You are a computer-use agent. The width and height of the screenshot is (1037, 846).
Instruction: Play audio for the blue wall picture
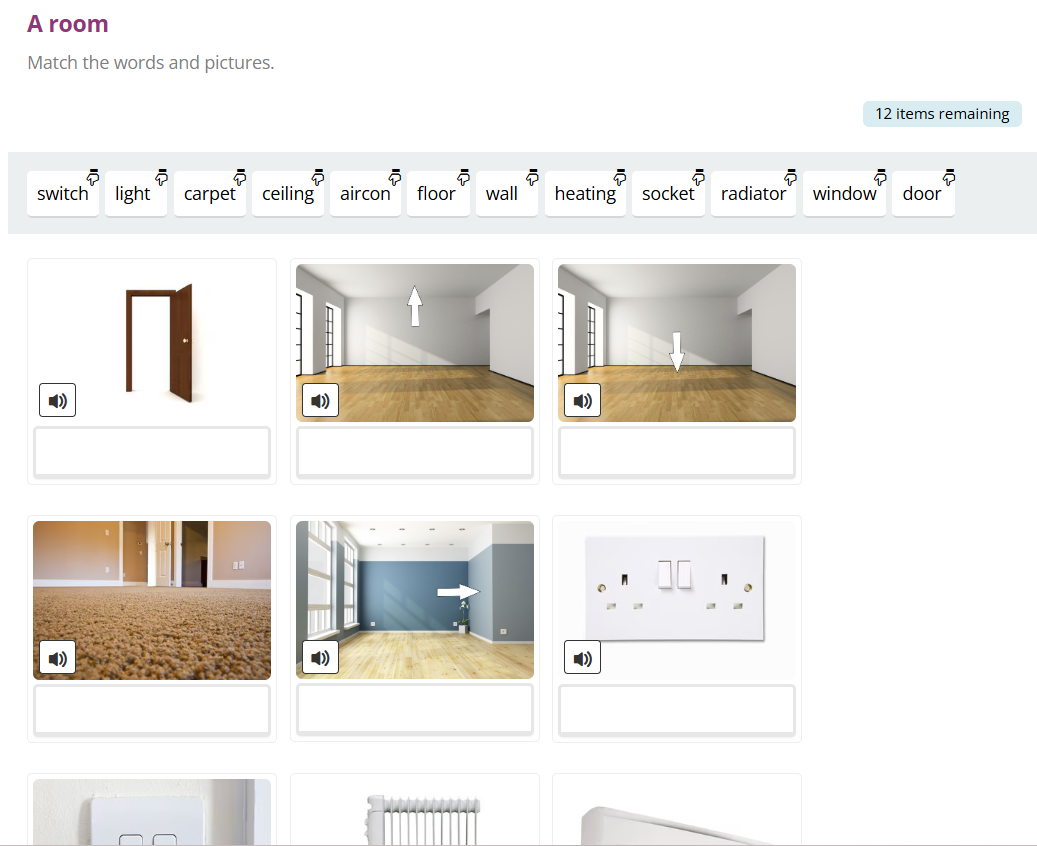[x=320, y=658]
